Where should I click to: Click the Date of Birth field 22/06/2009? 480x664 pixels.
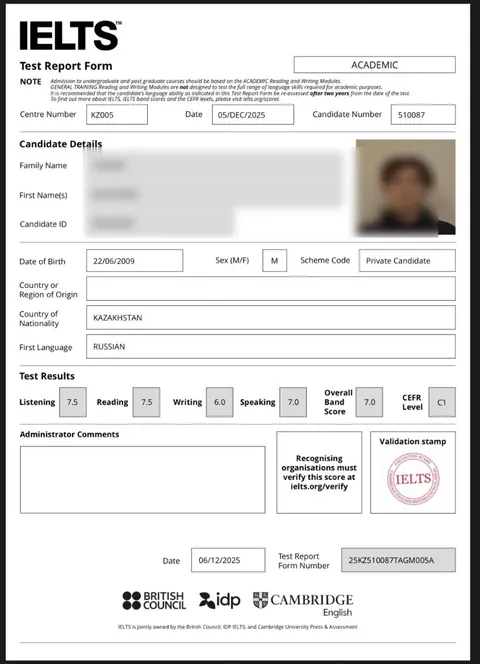click(135, 260)
